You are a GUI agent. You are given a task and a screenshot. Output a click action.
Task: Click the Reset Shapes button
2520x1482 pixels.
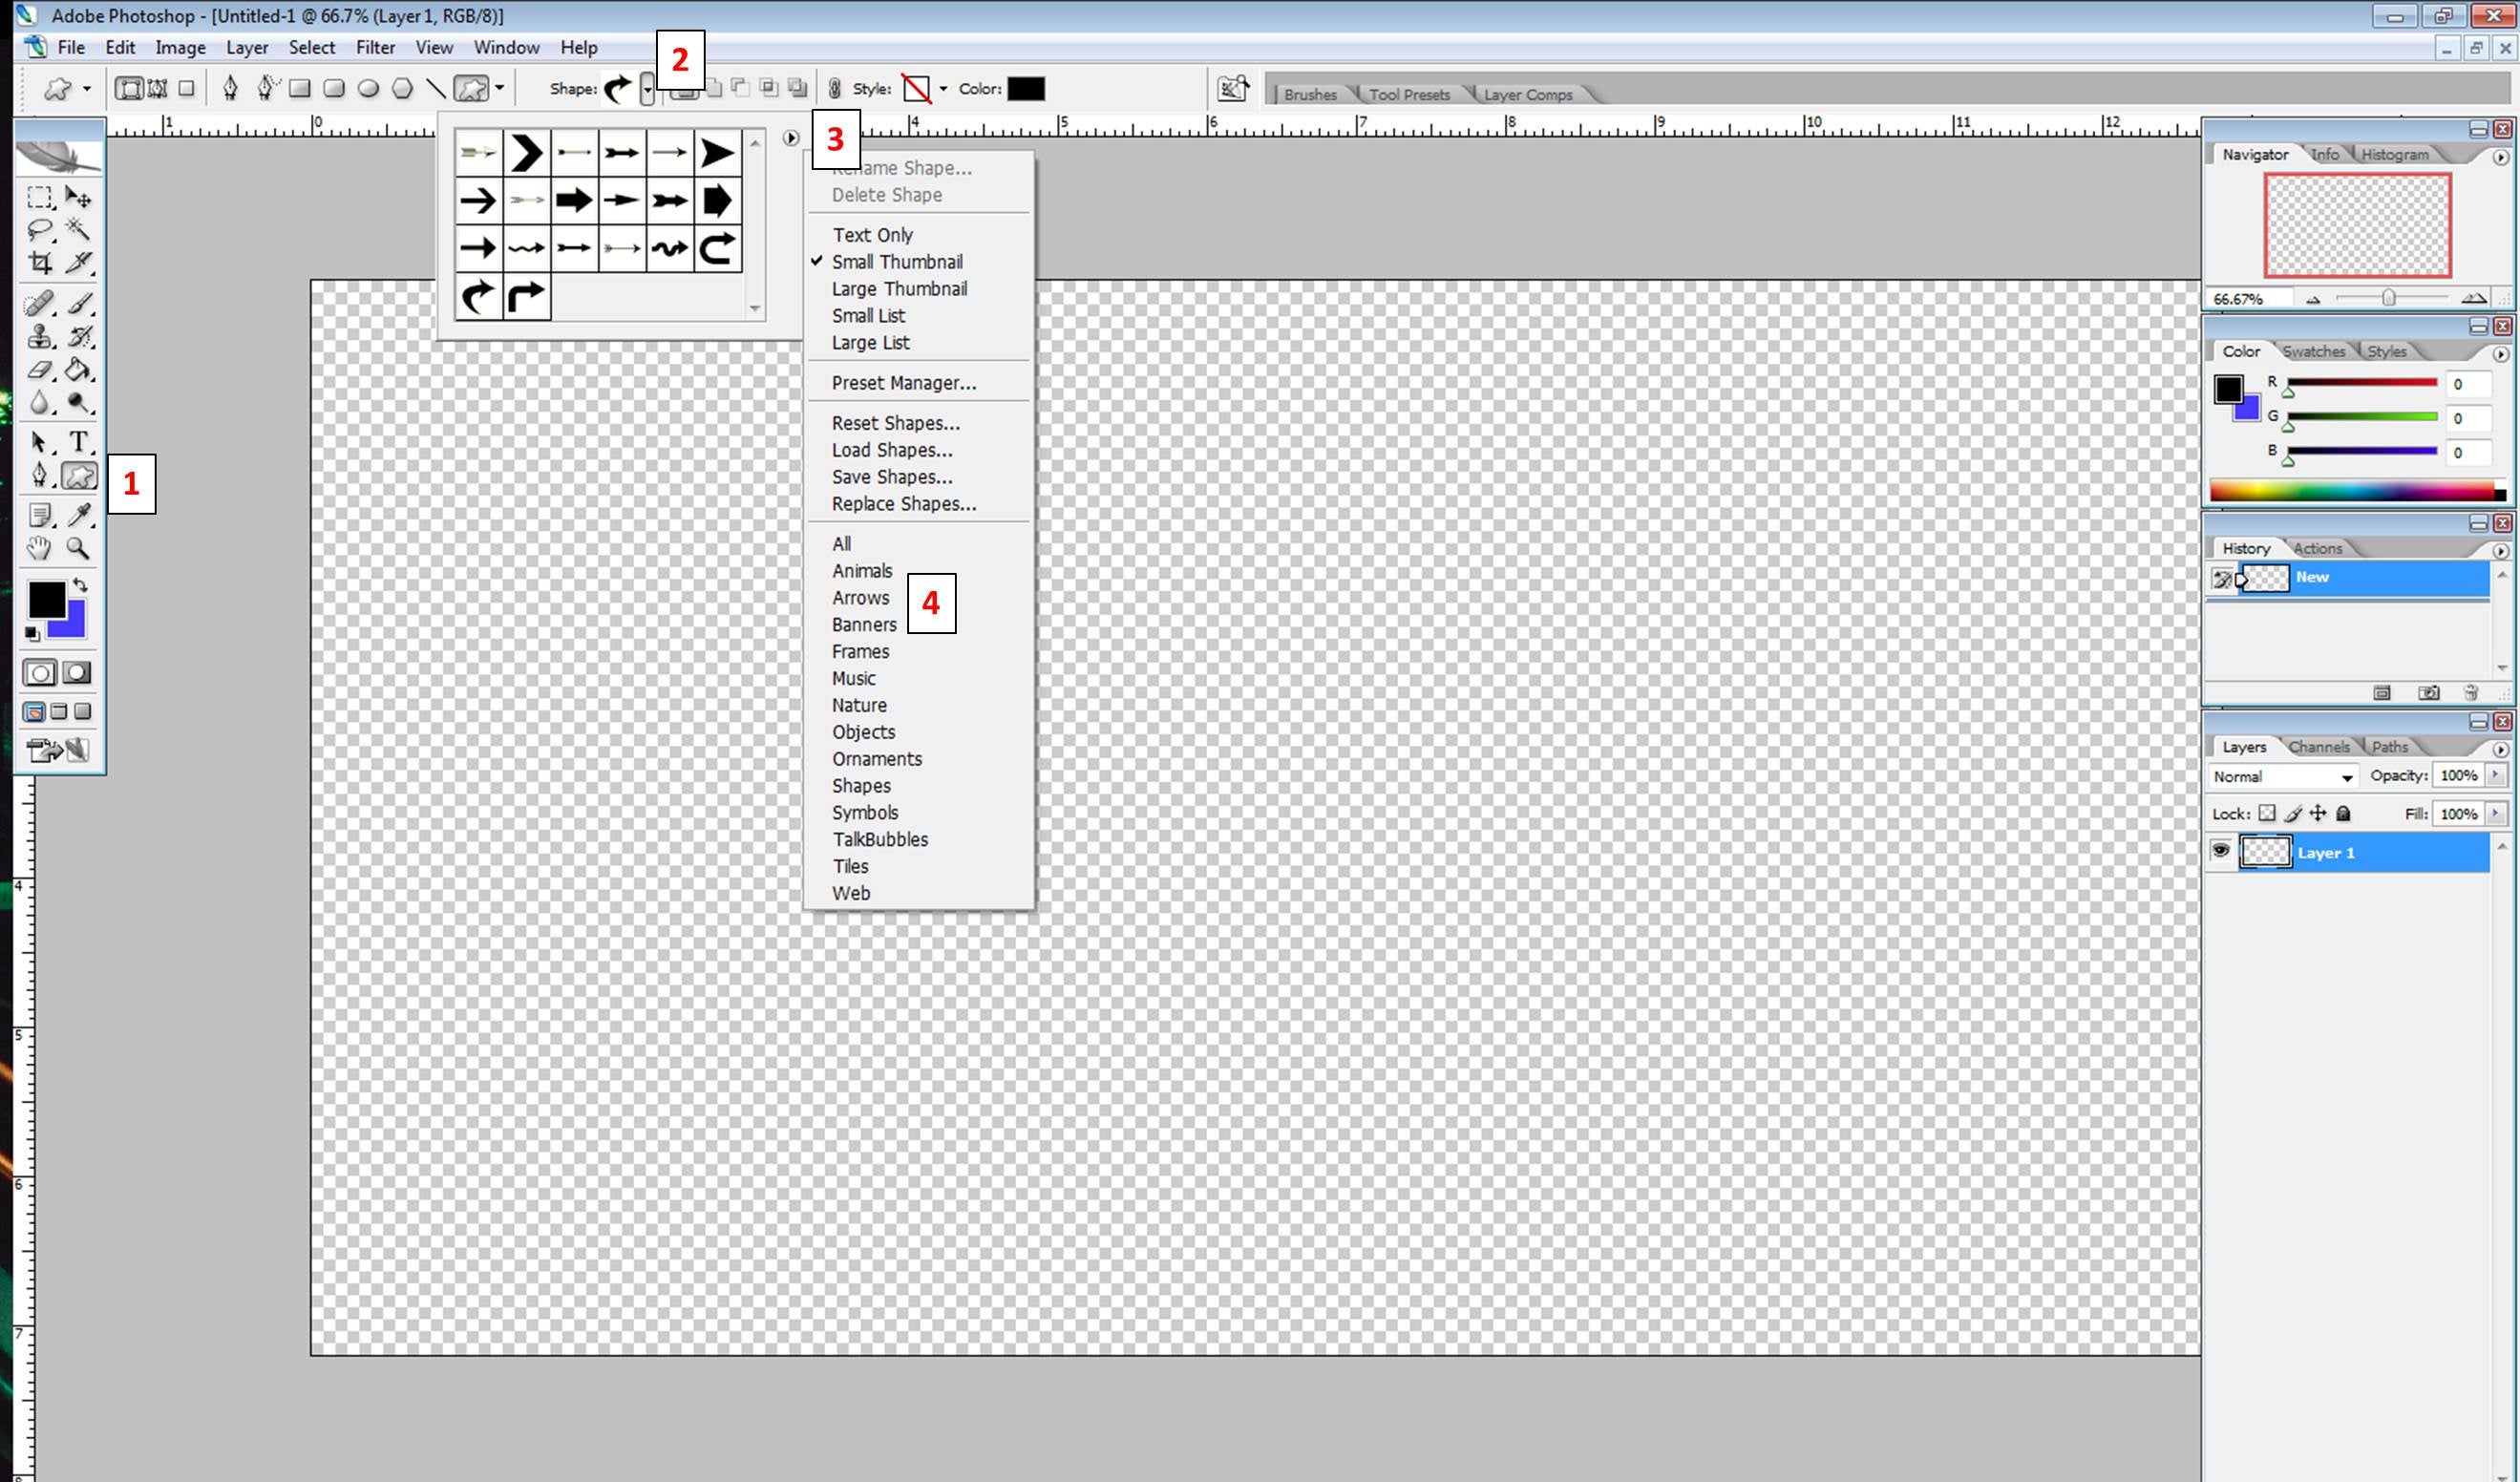[x=896, y=422]
